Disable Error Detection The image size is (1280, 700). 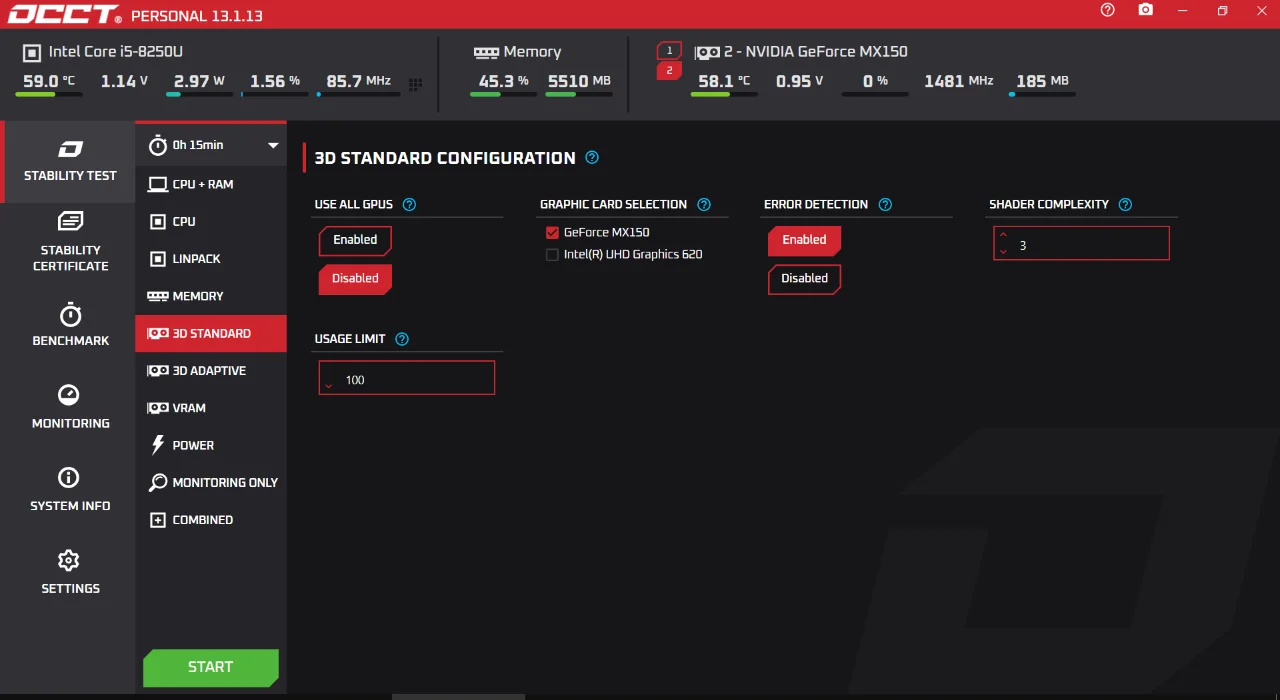[804, 279]
